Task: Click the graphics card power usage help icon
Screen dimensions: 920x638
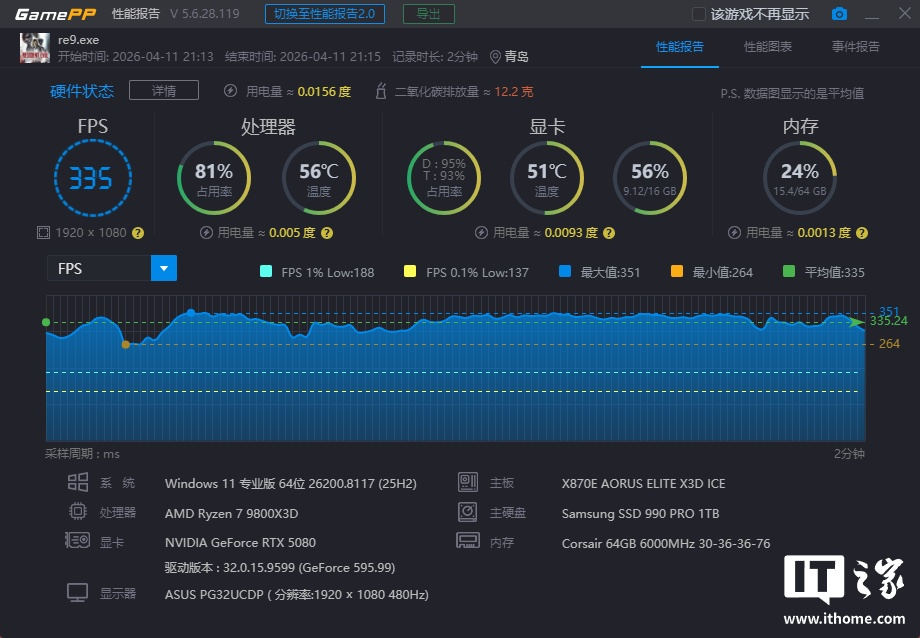Action: point(609,233)
